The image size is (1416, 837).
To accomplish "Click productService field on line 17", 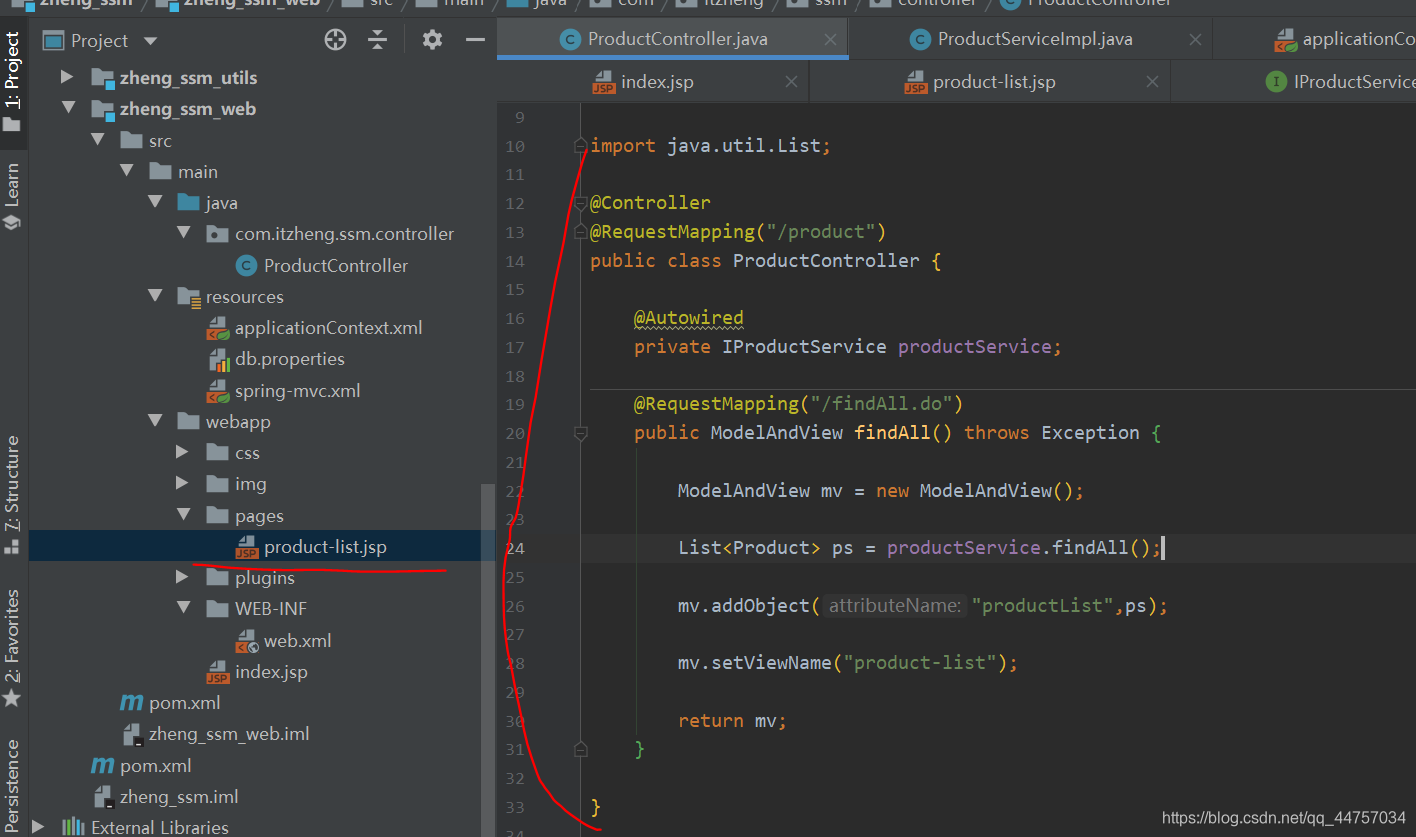I will [975, 346].
